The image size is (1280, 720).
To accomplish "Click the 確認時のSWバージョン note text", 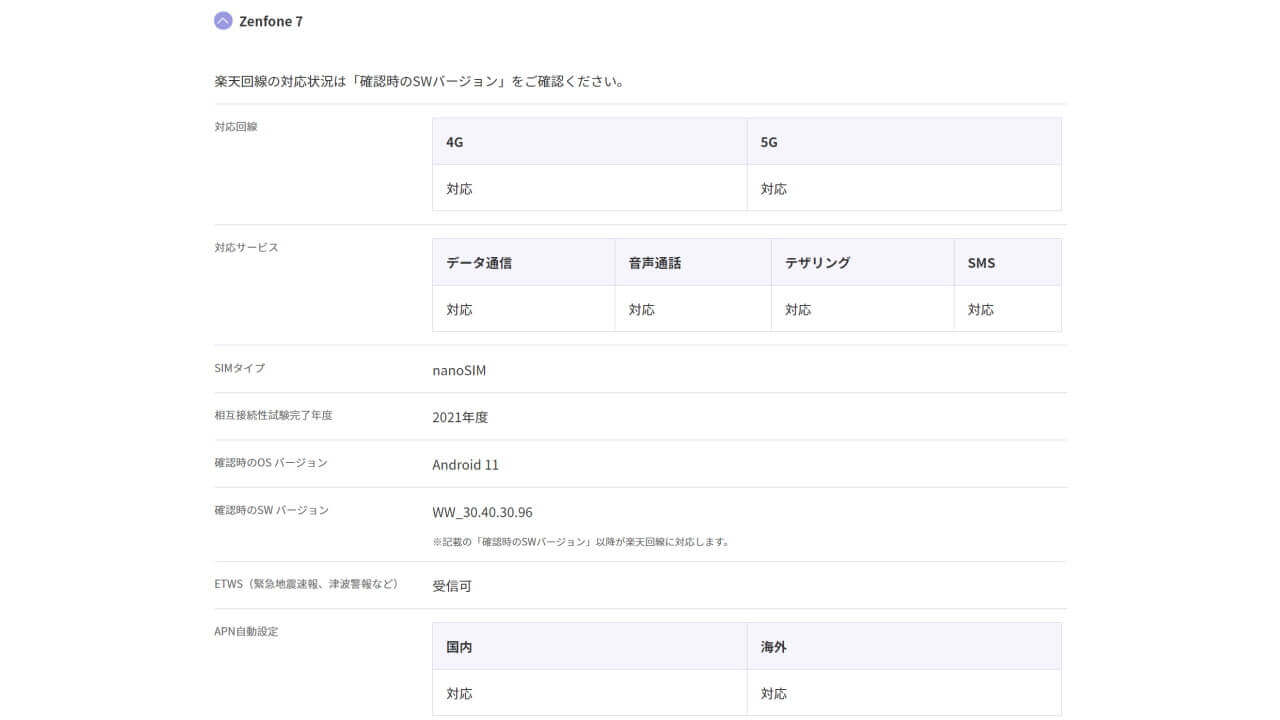I will click(x=580, y=541).
